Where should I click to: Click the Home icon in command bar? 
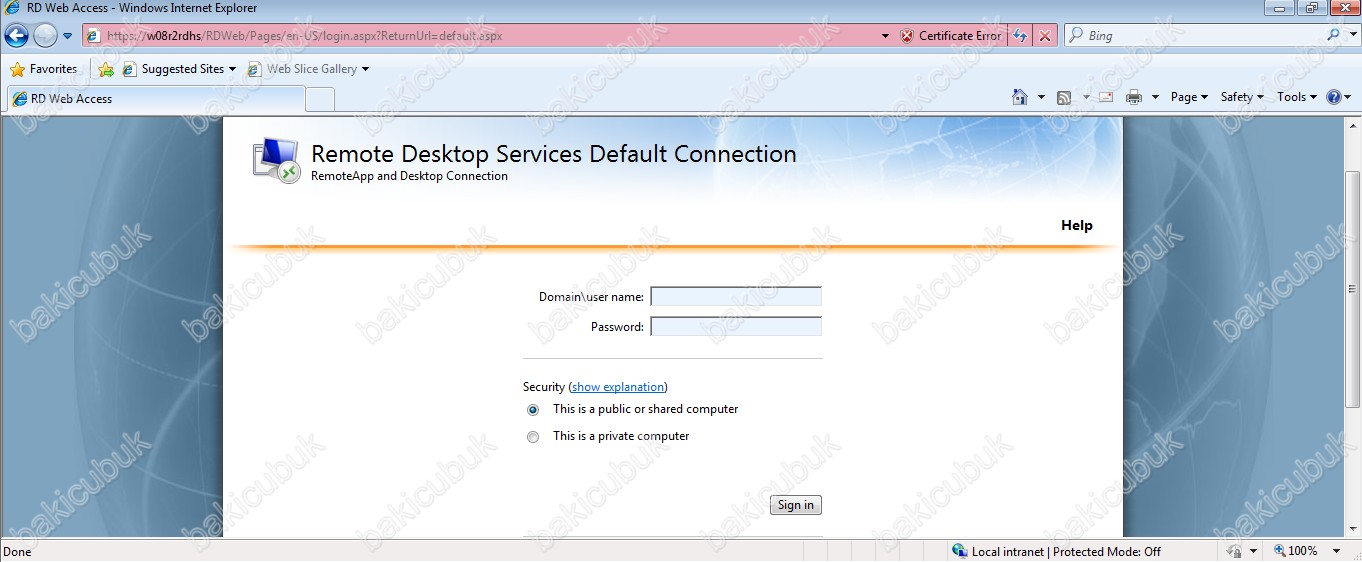tap(1020, 97)
